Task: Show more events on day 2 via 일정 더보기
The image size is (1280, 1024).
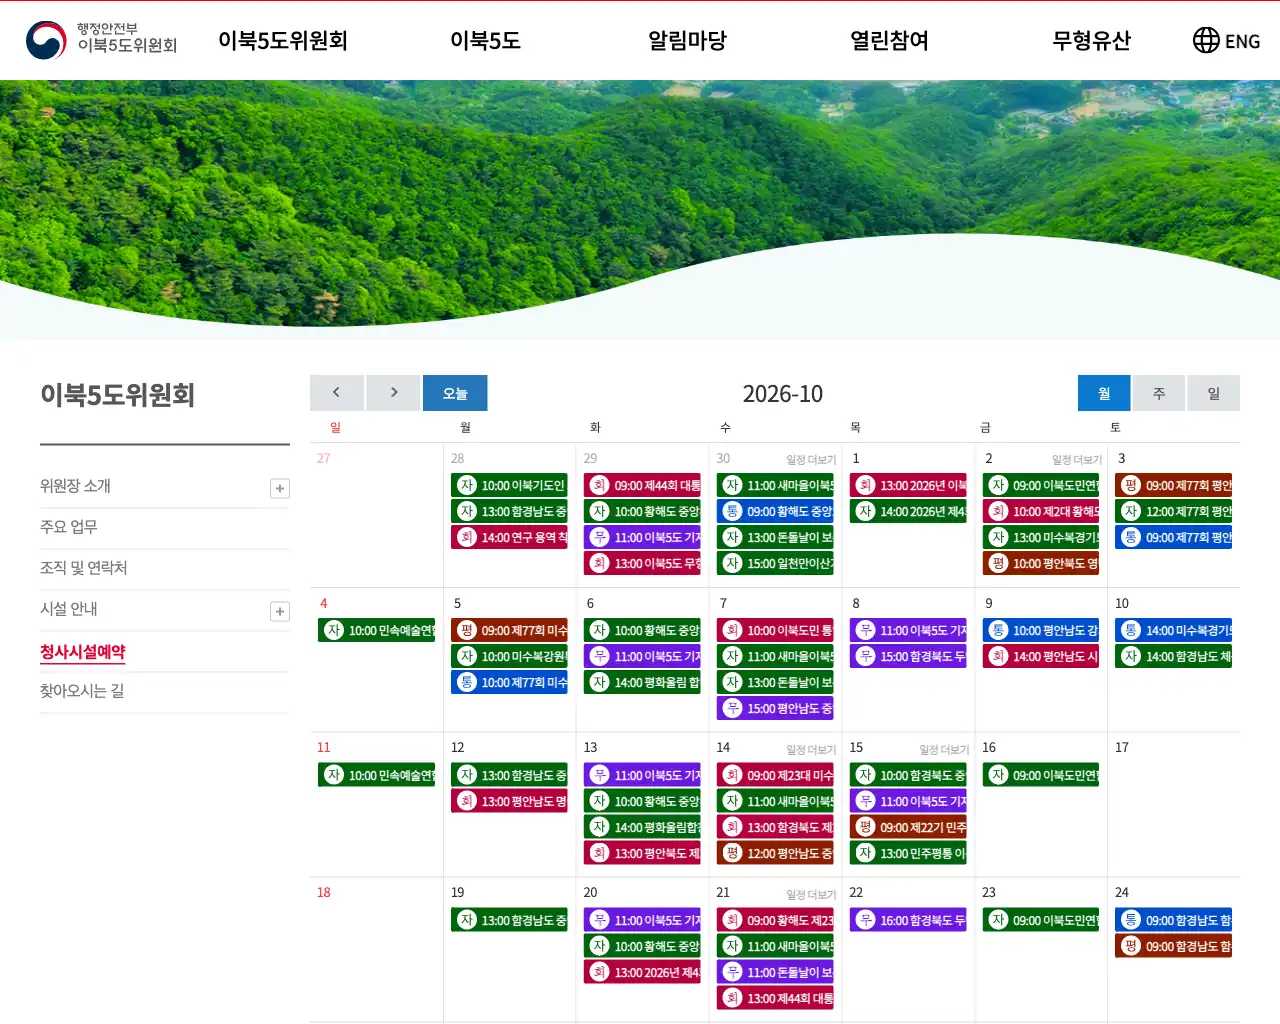Action: pos(1077,460)
